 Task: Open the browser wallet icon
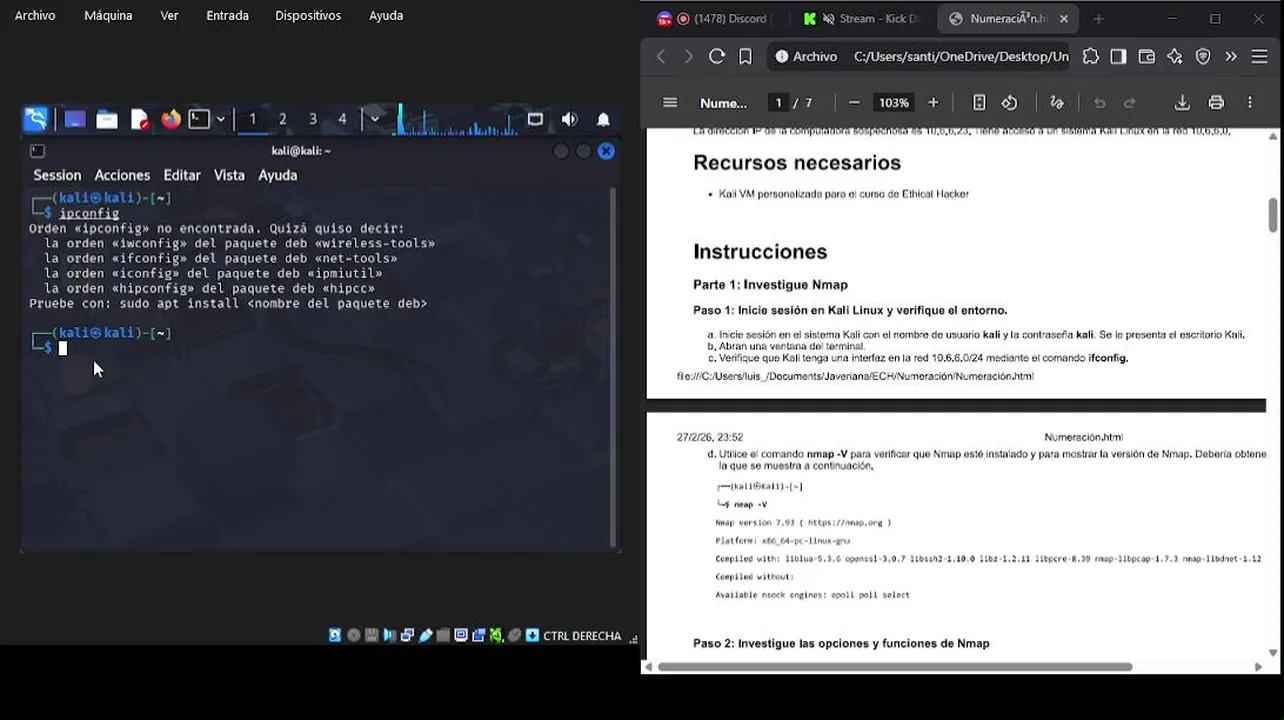point(1147,56)
